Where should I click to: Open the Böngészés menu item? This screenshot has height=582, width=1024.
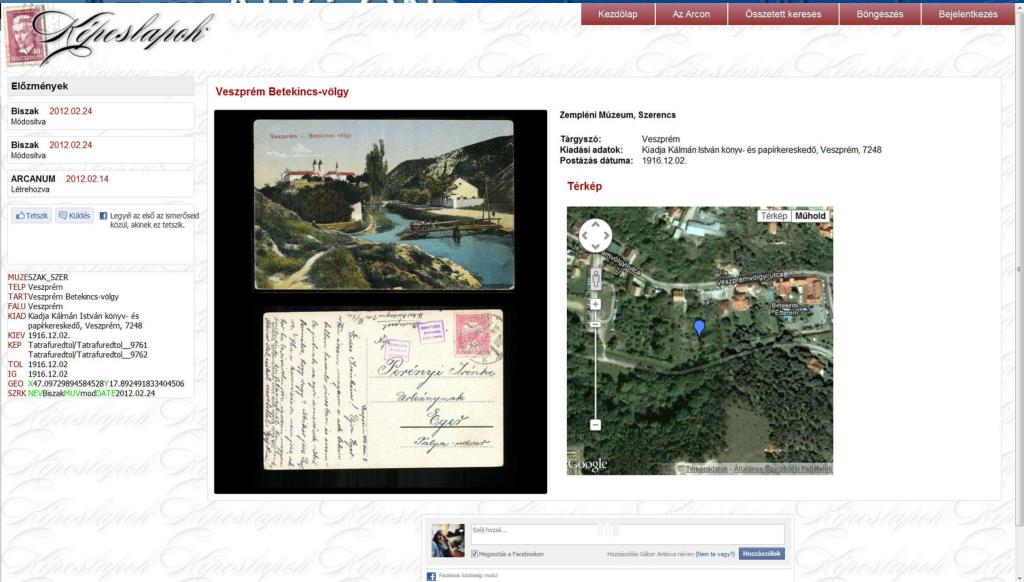[x=880, y=14]
